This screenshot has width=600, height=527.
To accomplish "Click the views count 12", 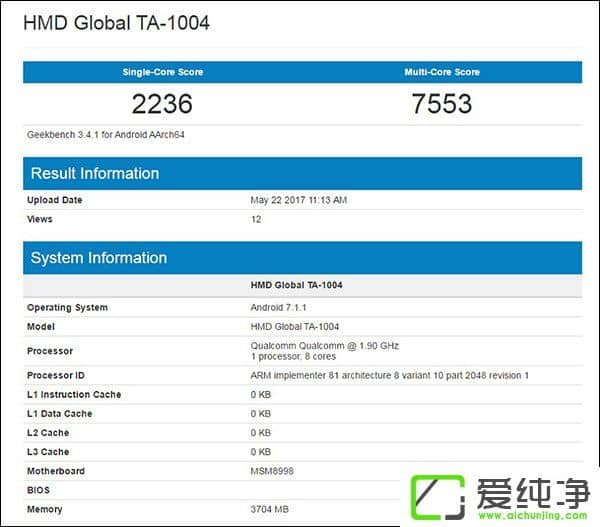I will click(256, 219).
